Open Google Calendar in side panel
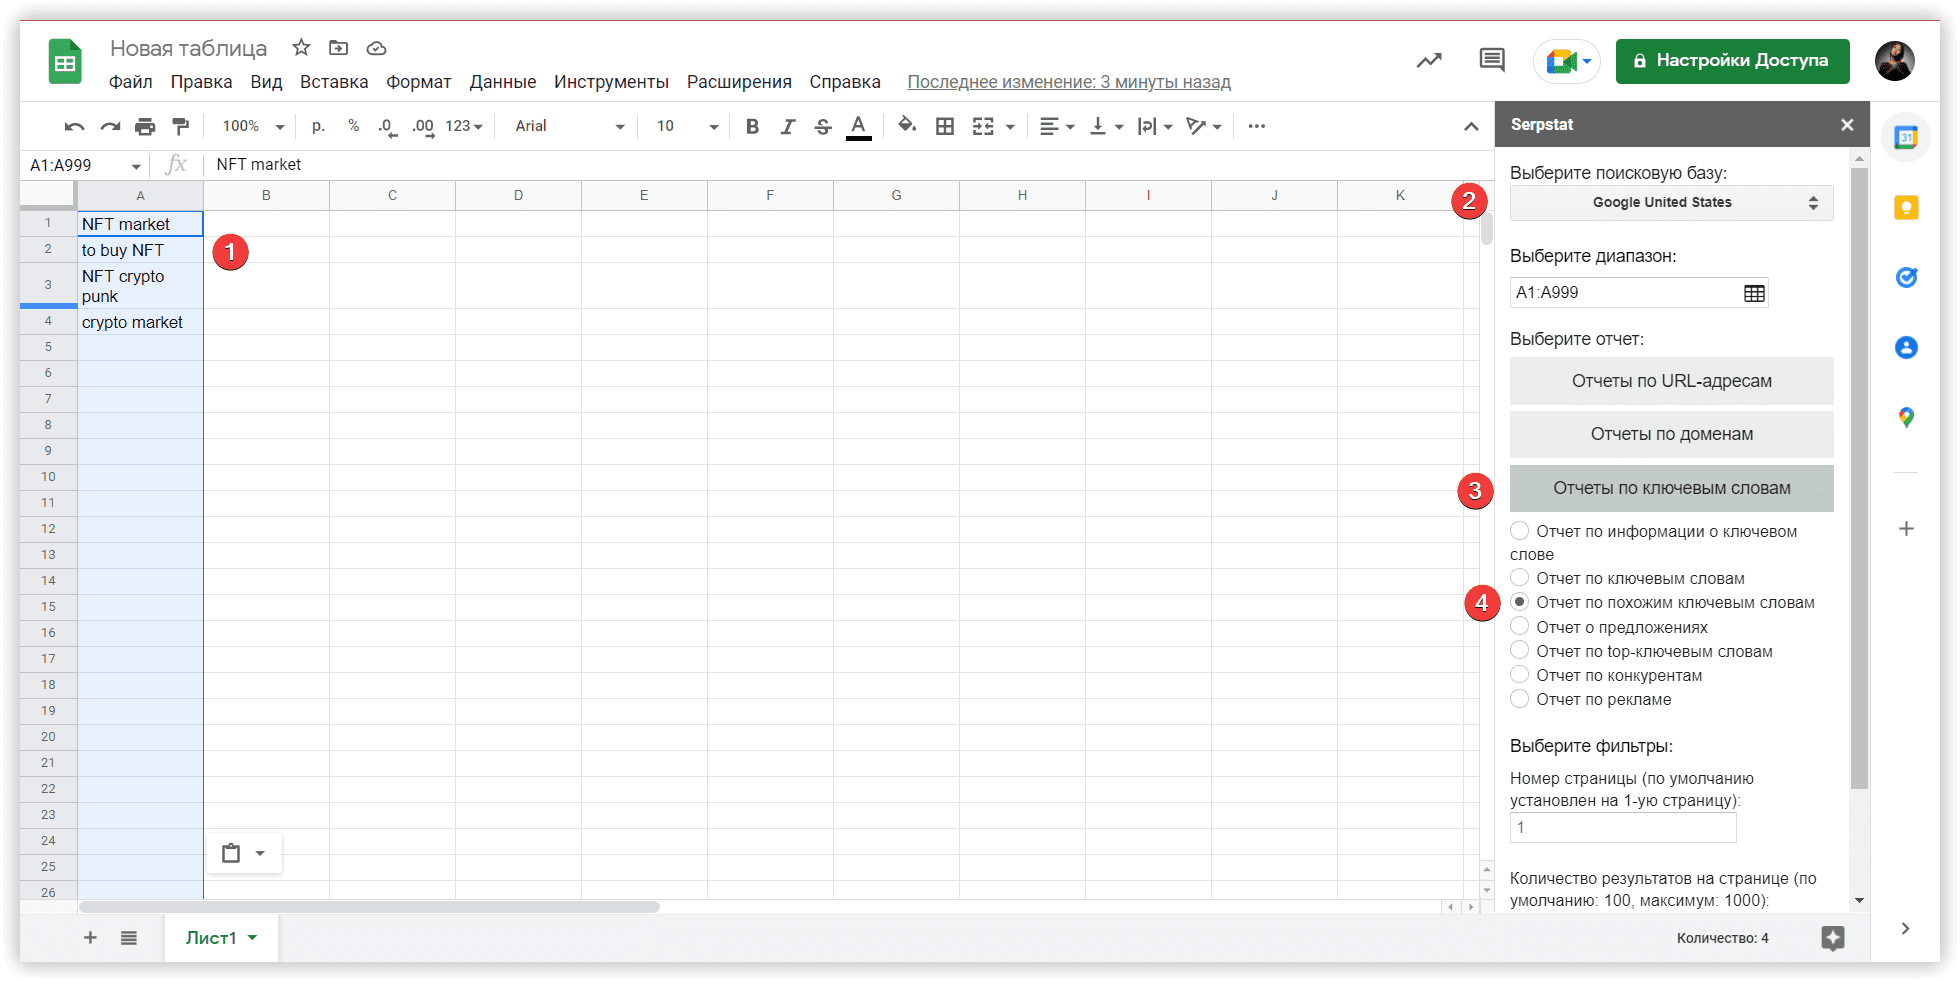Image resolution: width=1960 pixels, height=982 pixels. tap(1906, 137)
